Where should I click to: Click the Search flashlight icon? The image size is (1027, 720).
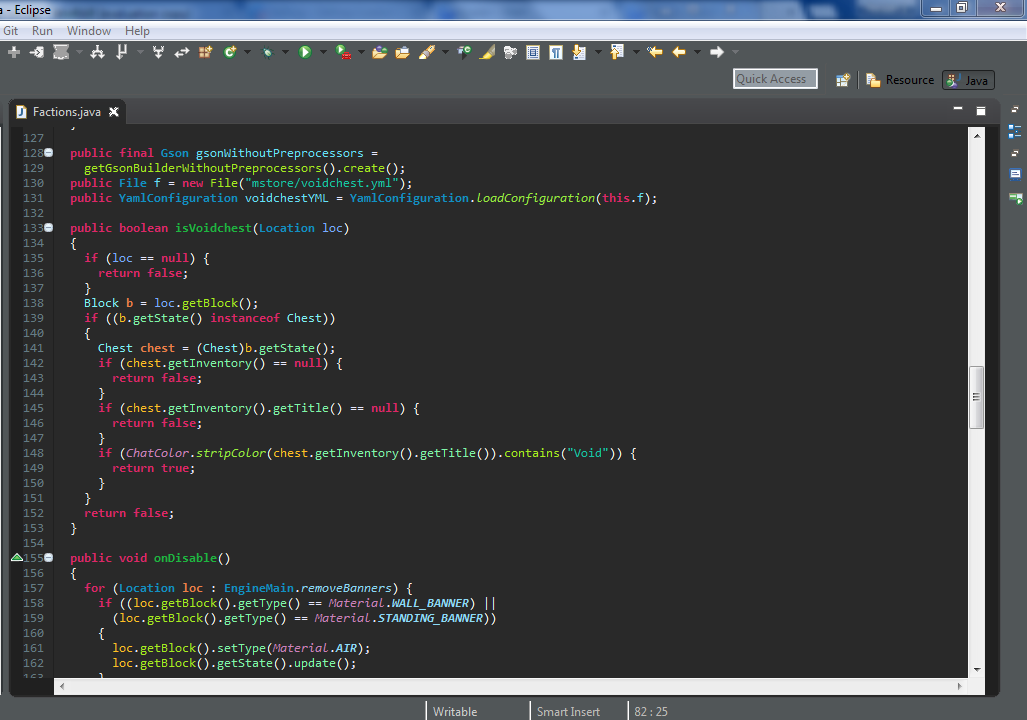[x=426, y=52]
